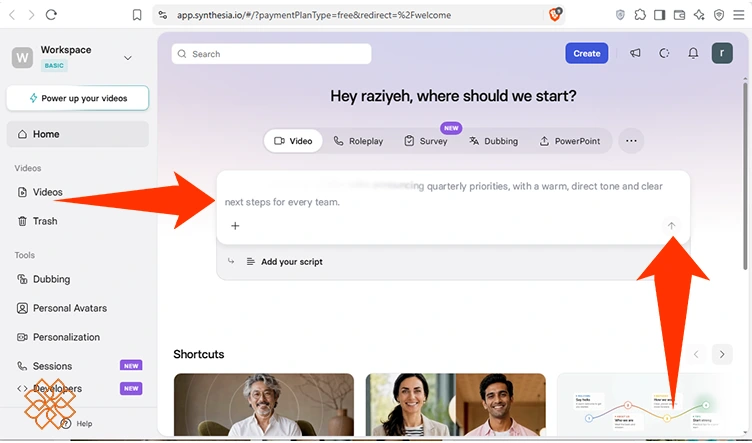752x443 pixels.
Task: Open the Dubbing tool in the sidebar
Action: [x=44, y=279]
